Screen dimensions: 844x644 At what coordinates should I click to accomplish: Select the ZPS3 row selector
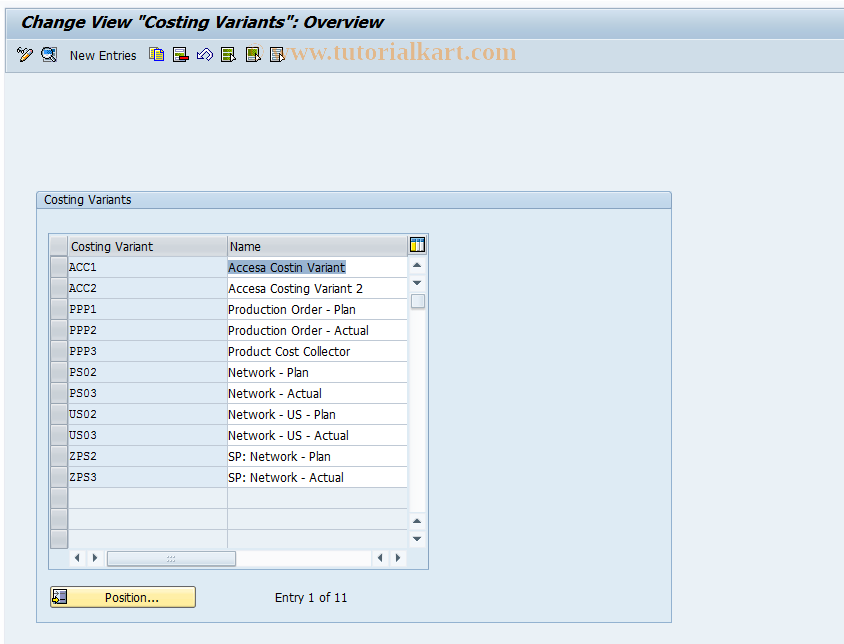[x=57, y=477]
